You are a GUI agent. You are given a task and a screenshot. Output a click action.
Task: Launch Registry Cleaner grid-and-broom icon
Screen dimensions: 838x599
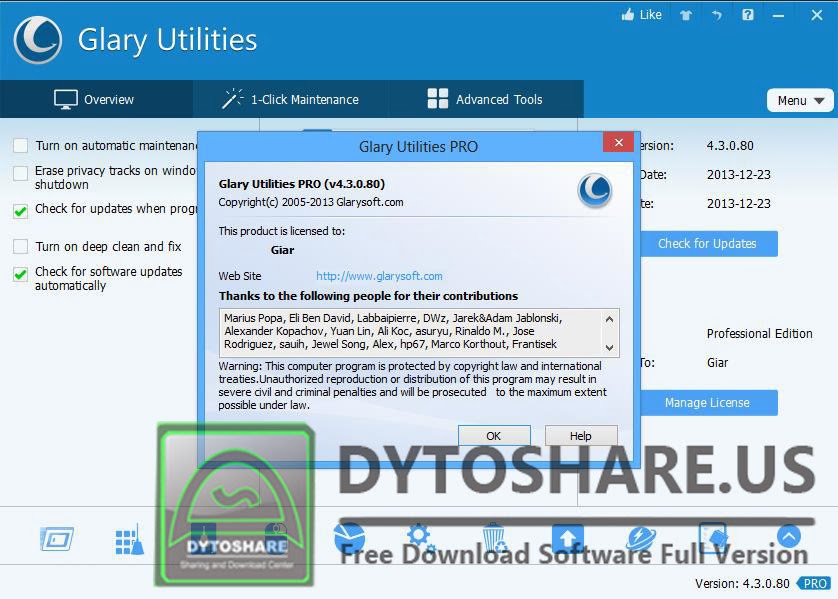tap(129, 540)
